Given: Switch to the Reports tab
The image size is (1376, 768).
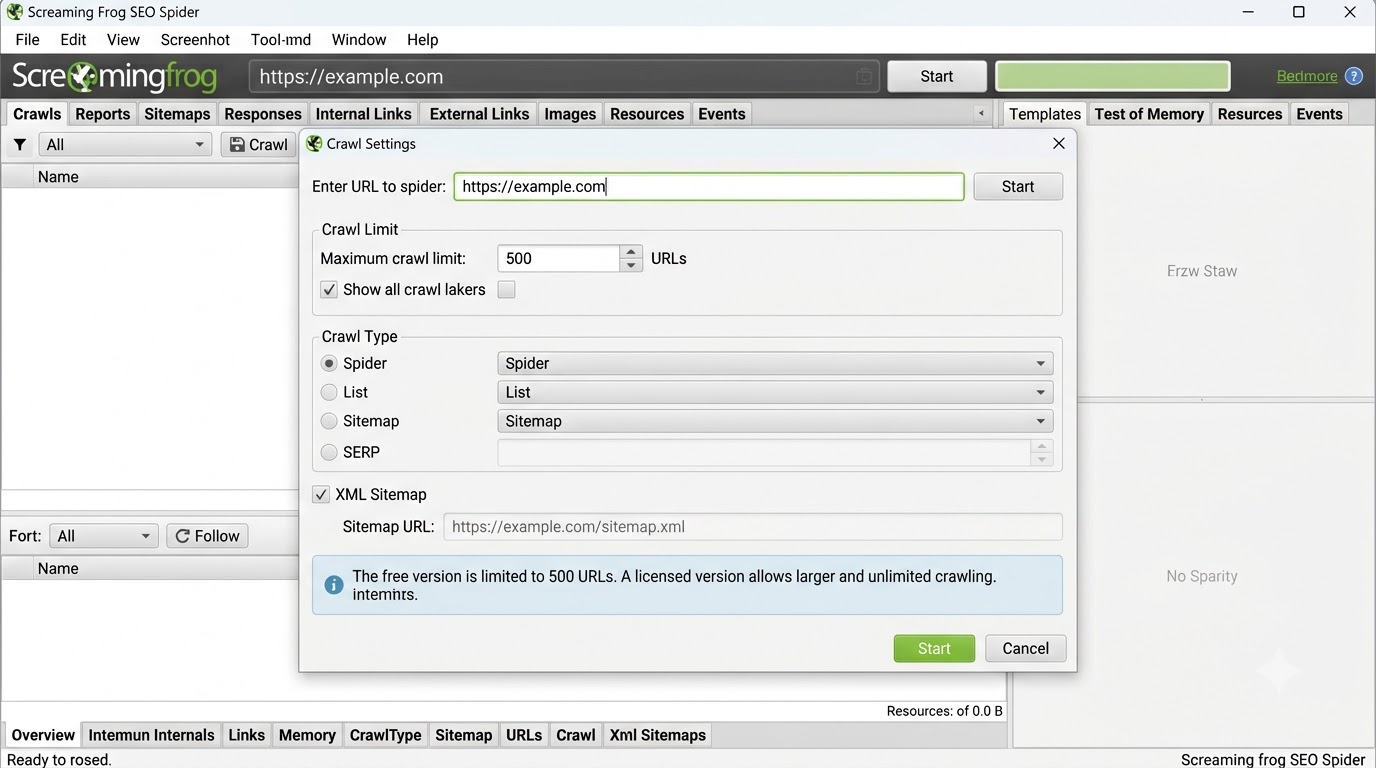Looking at the screenshot, I should pos(103,114).
